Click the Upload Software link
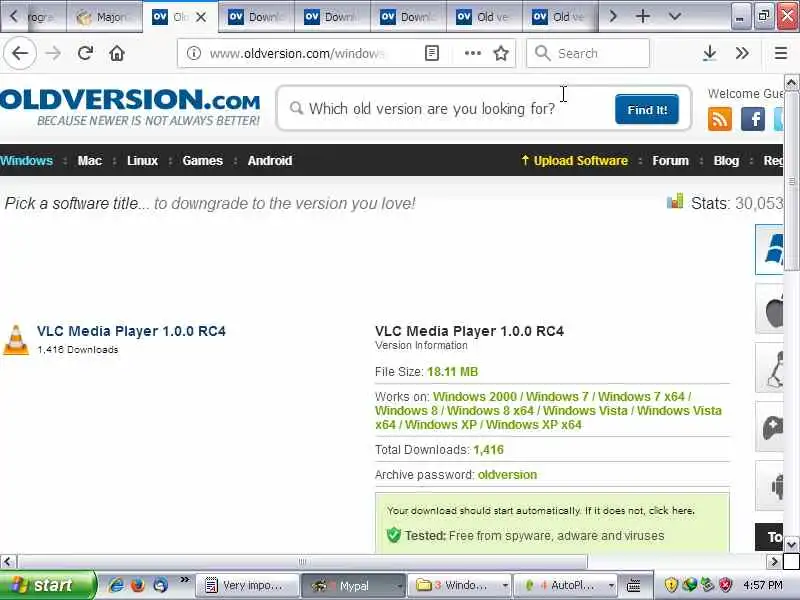Image resolution: width=800 pixels, height=600 pixels. pos(574,161)
